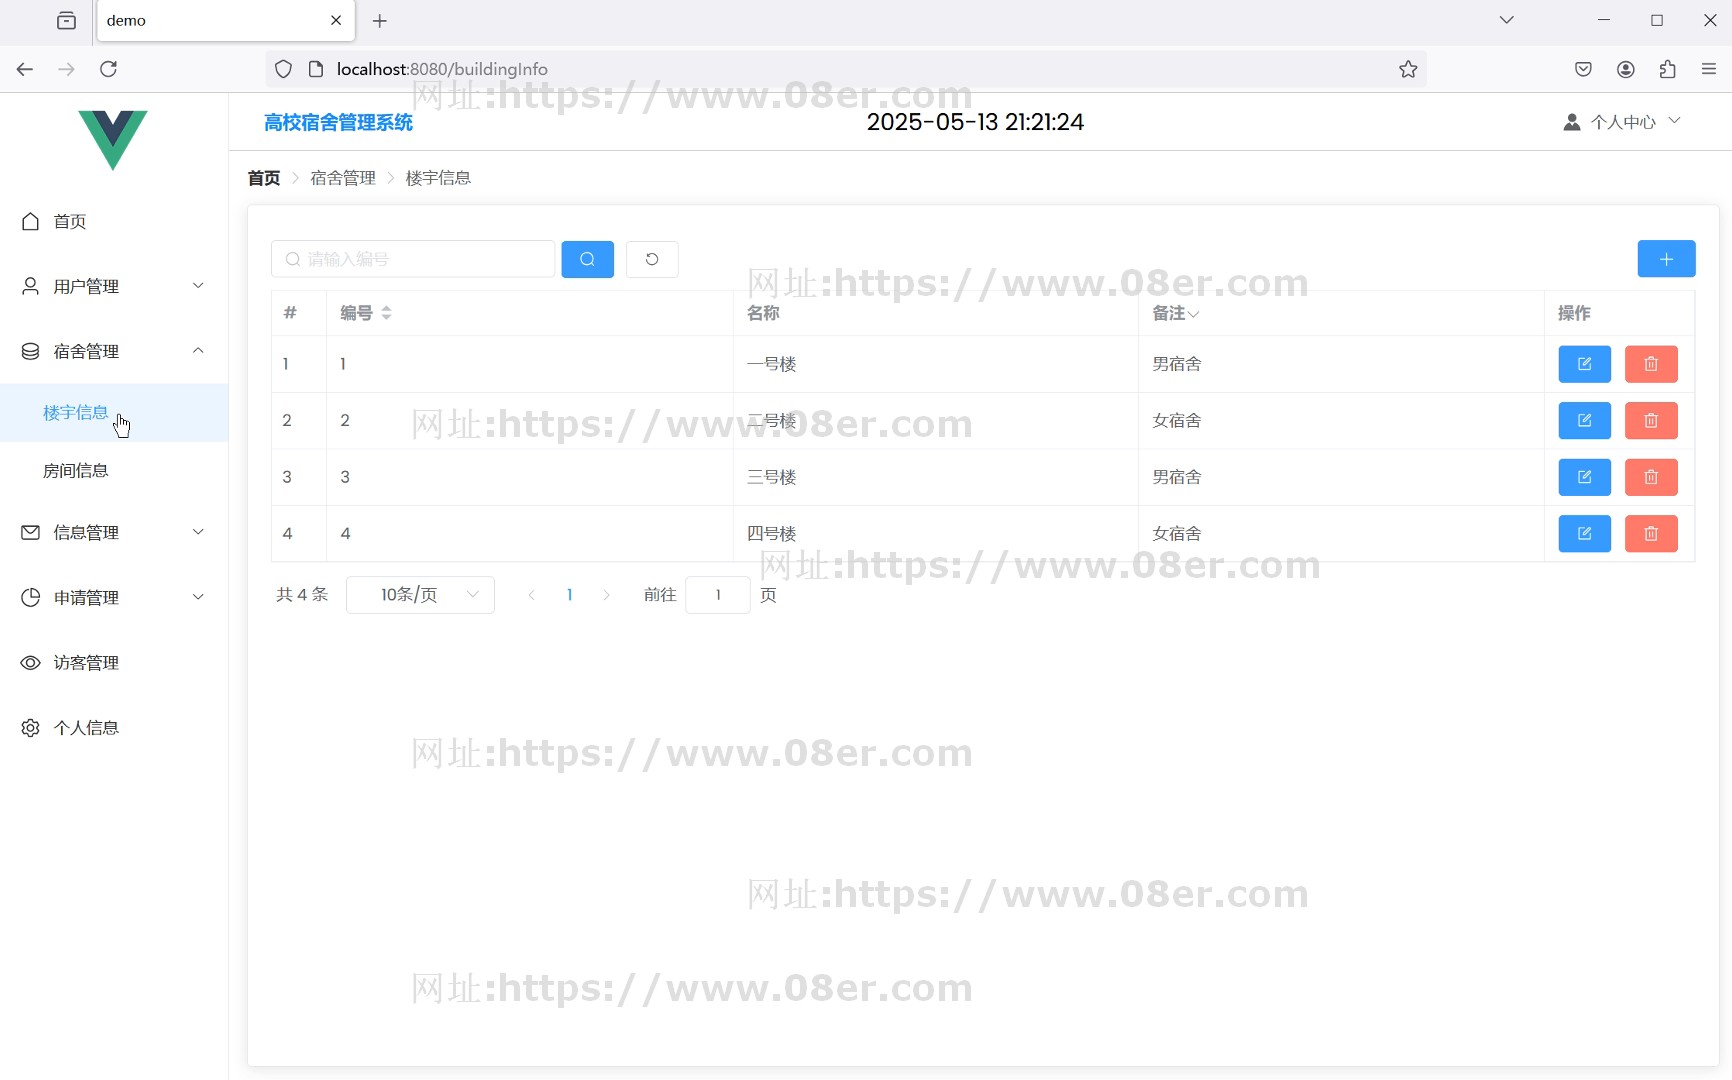Image resolution: width=1732 pixels, height=1080 pixels.
Task: Open 访客管理 from sidebar
Action: [x=86, y=663]
